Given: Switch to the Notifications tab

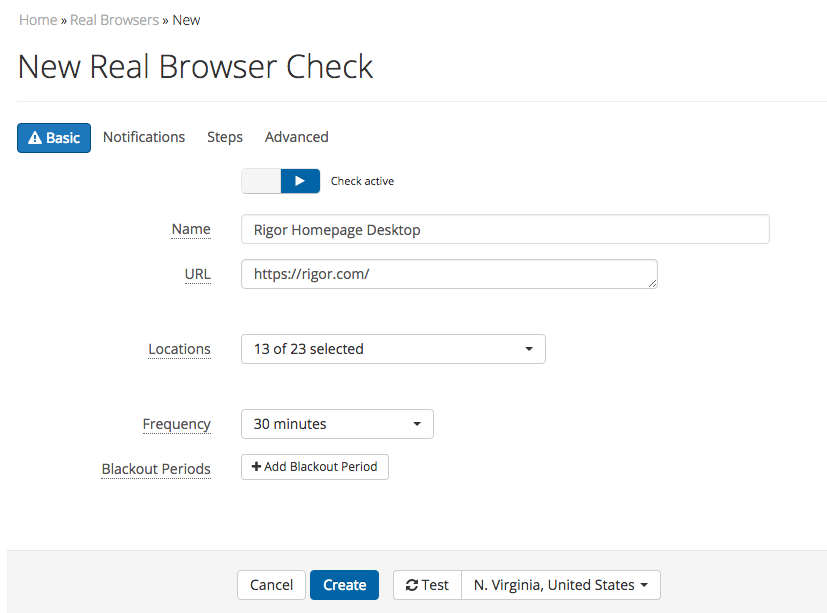Looking at the screenshot, I should (144, 137).
